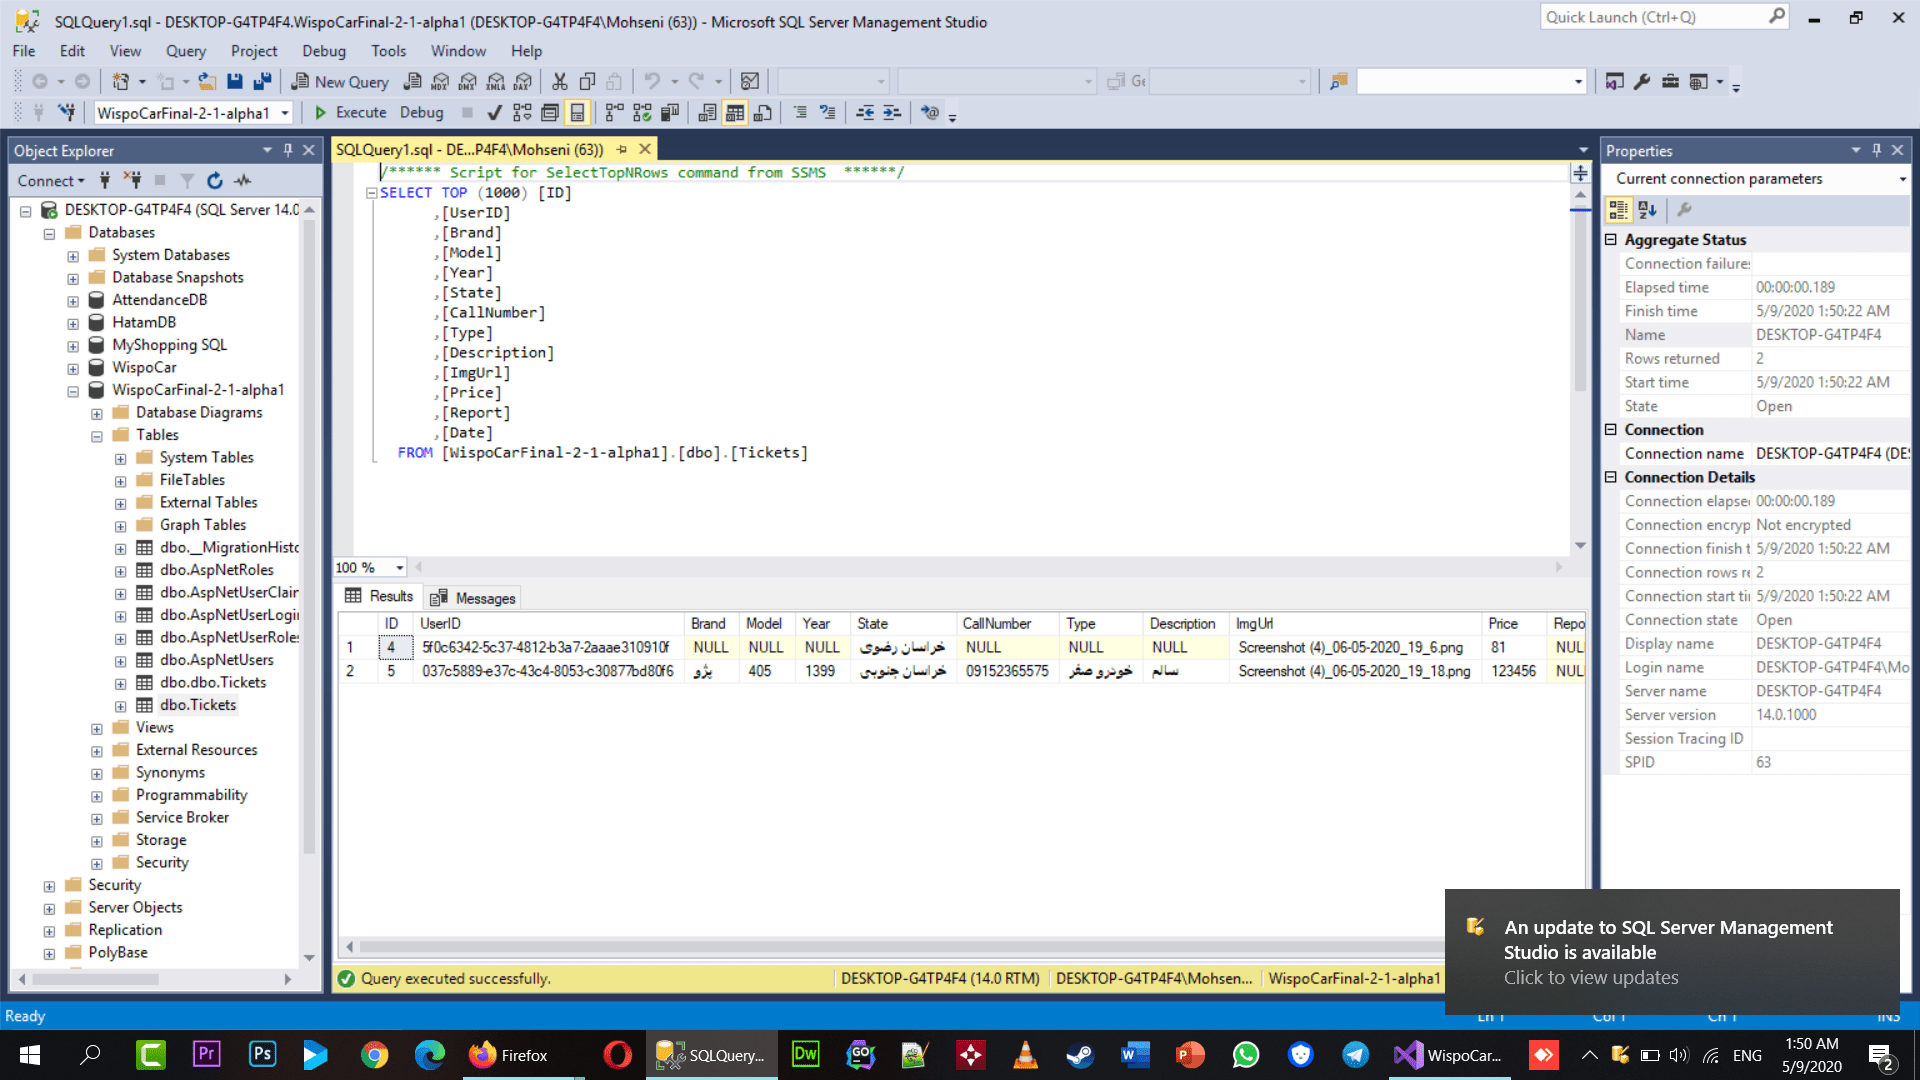Refresh Object Explorer with the refresh icon
Viewport: 1920px width, 1080px height.
pos(214,181)
